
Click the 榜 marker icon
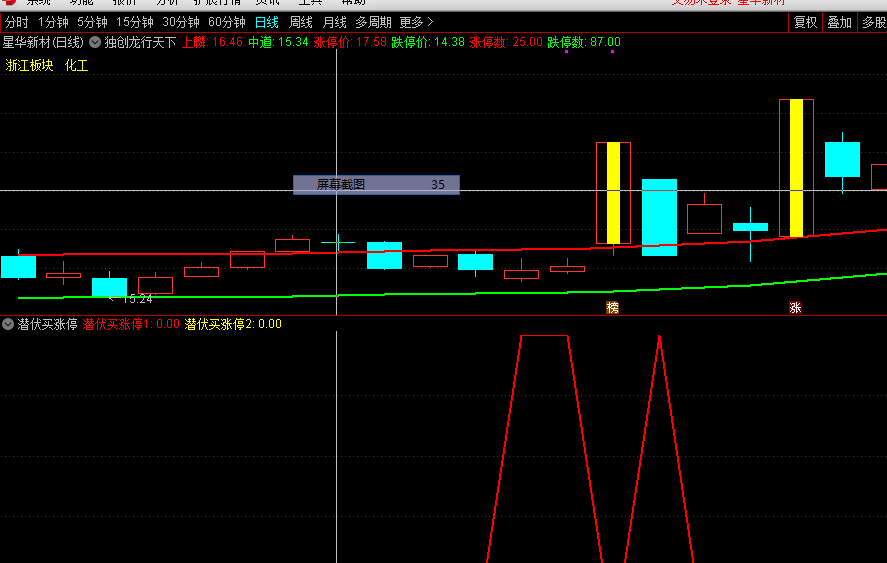pos(613,308)
